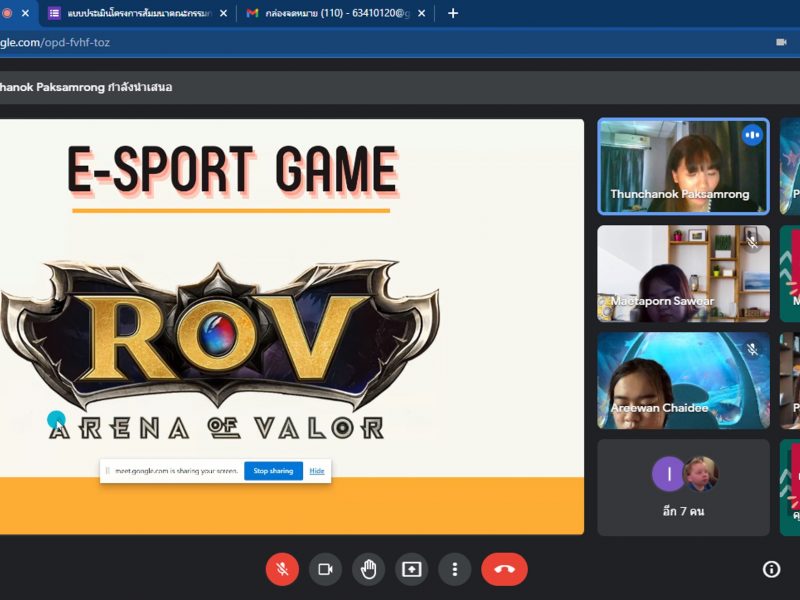The image size is (800, 600).
Task: Close the Google Meet tab
Action: point(26,13)
